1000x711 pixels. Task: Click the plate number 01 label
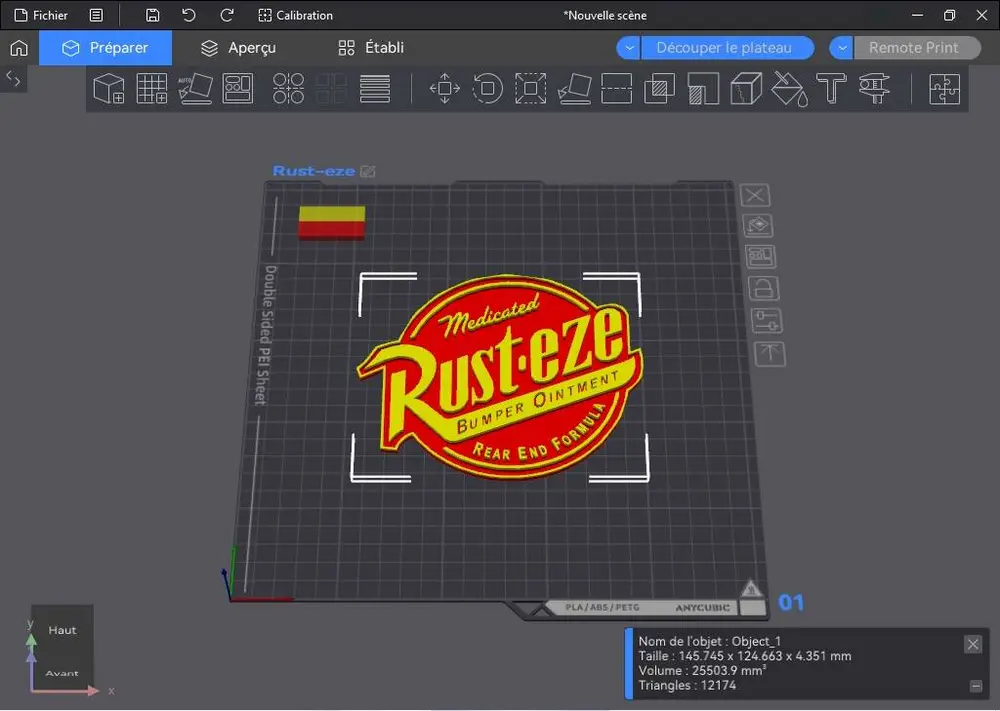(791, 603)
